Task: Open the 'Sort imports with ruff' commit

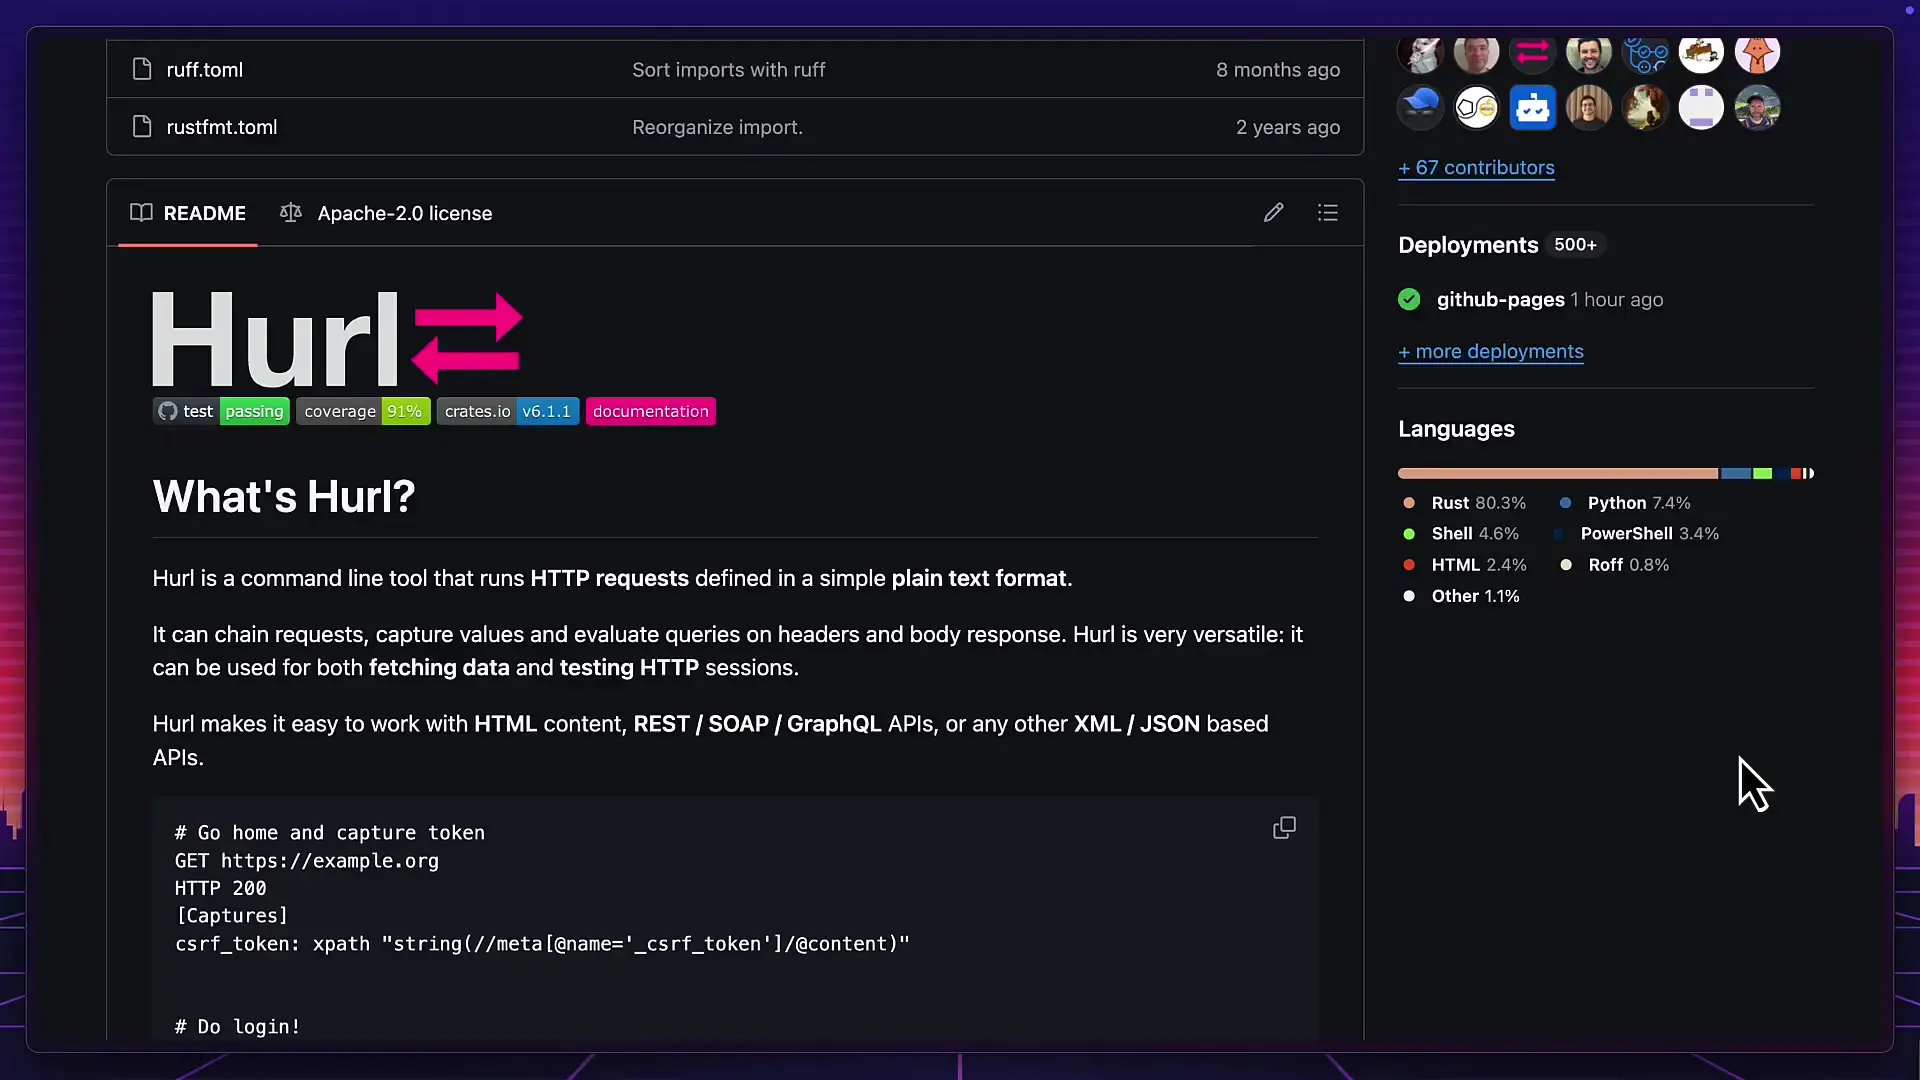Action: pos(729,69)
